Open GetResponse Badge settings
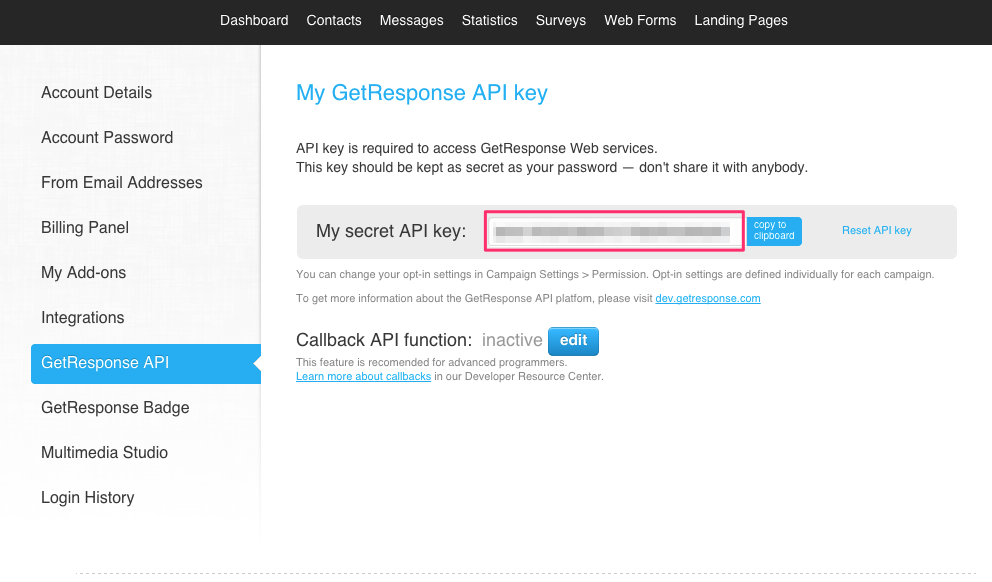Image resolution: width=992 pixels, height=582 pixels. pos(115,408)
